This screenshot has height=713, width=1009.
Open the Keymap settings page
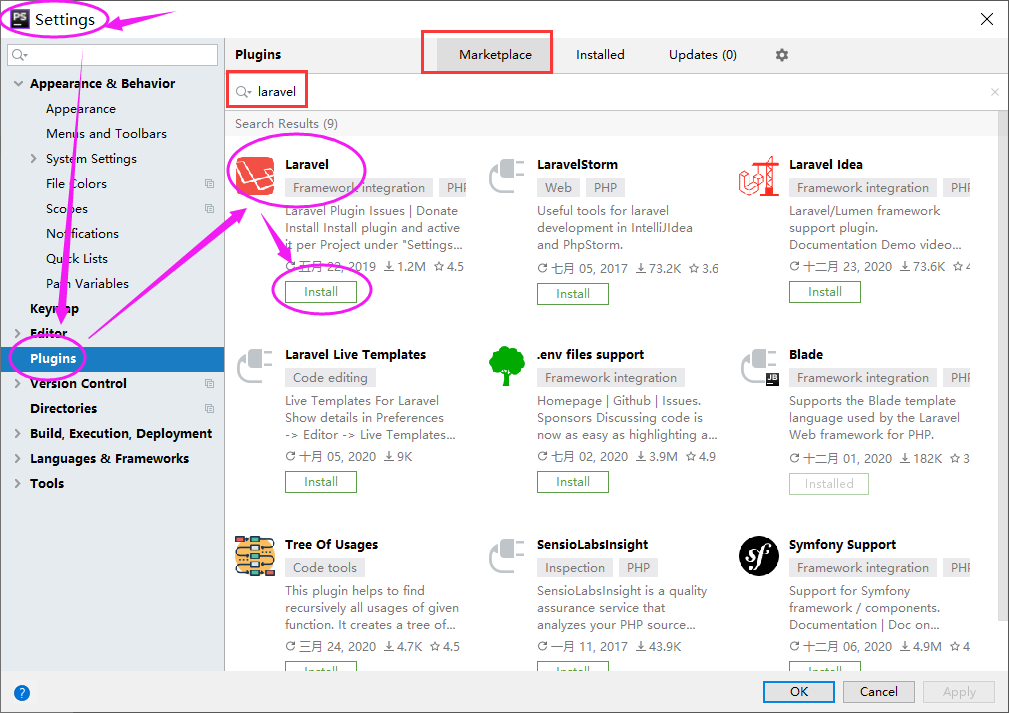point(54,309)
